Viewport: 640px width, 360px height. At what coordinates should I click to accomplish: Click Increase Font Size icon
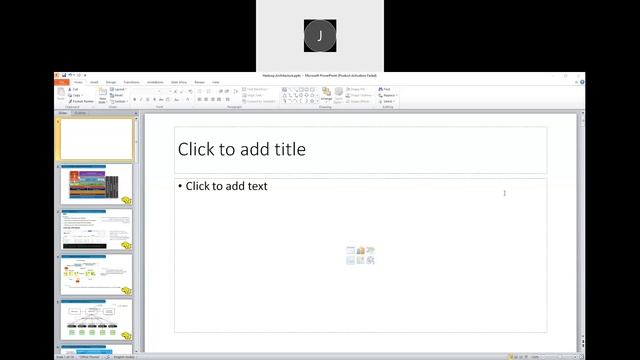click(176, 91)
